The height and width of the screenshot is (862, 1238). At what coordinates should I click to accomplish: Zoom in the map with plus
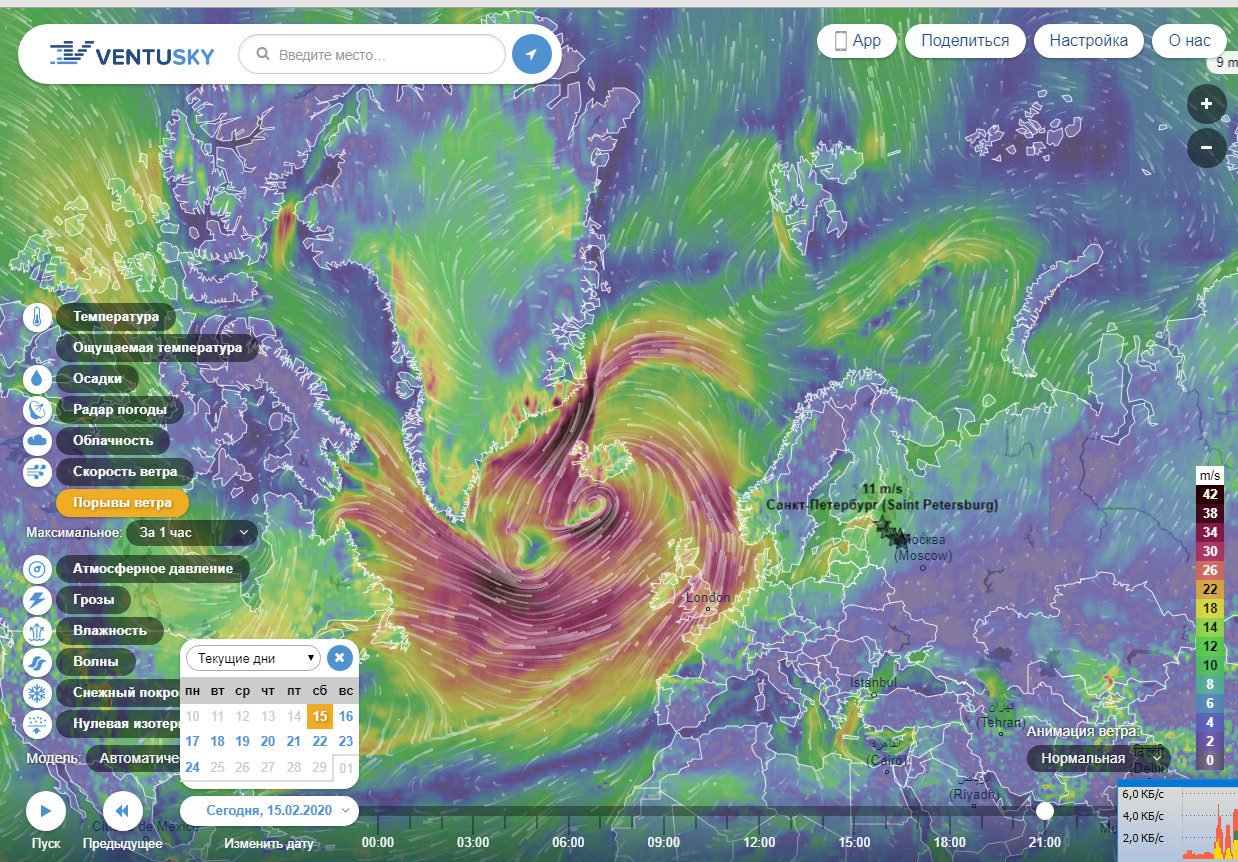click(1206, 104)
